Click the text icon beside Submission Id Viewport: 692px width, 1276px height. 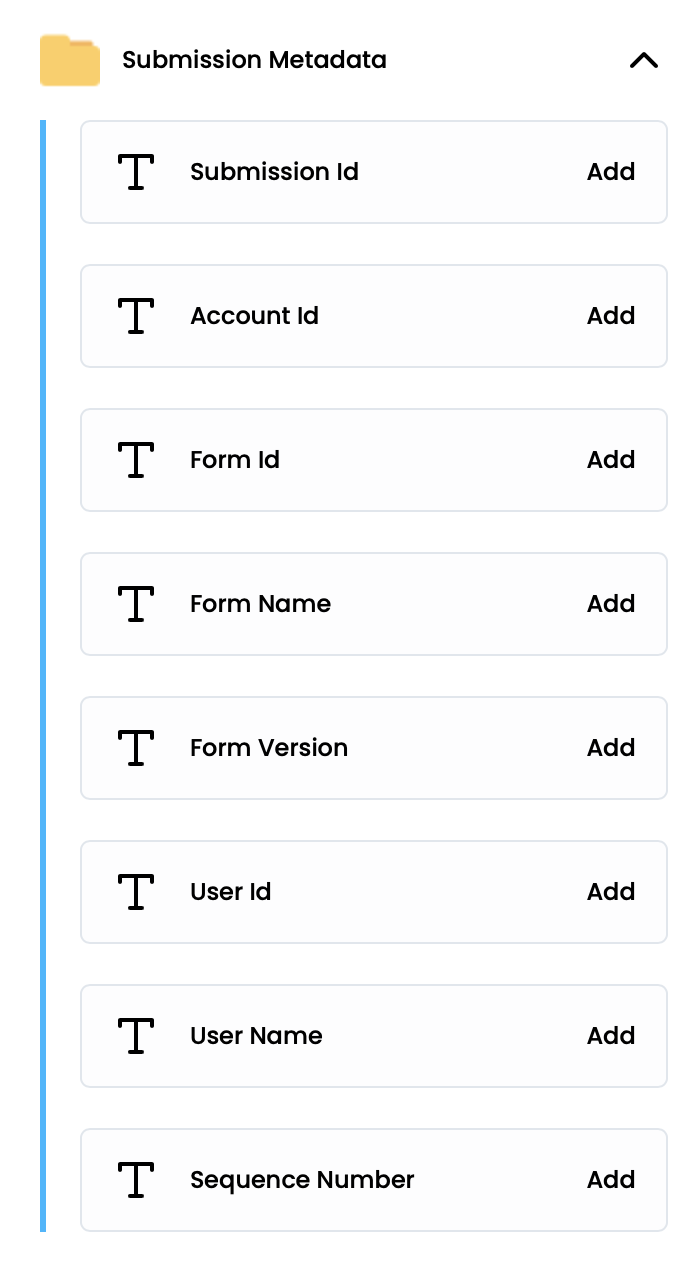coord(136,172)
